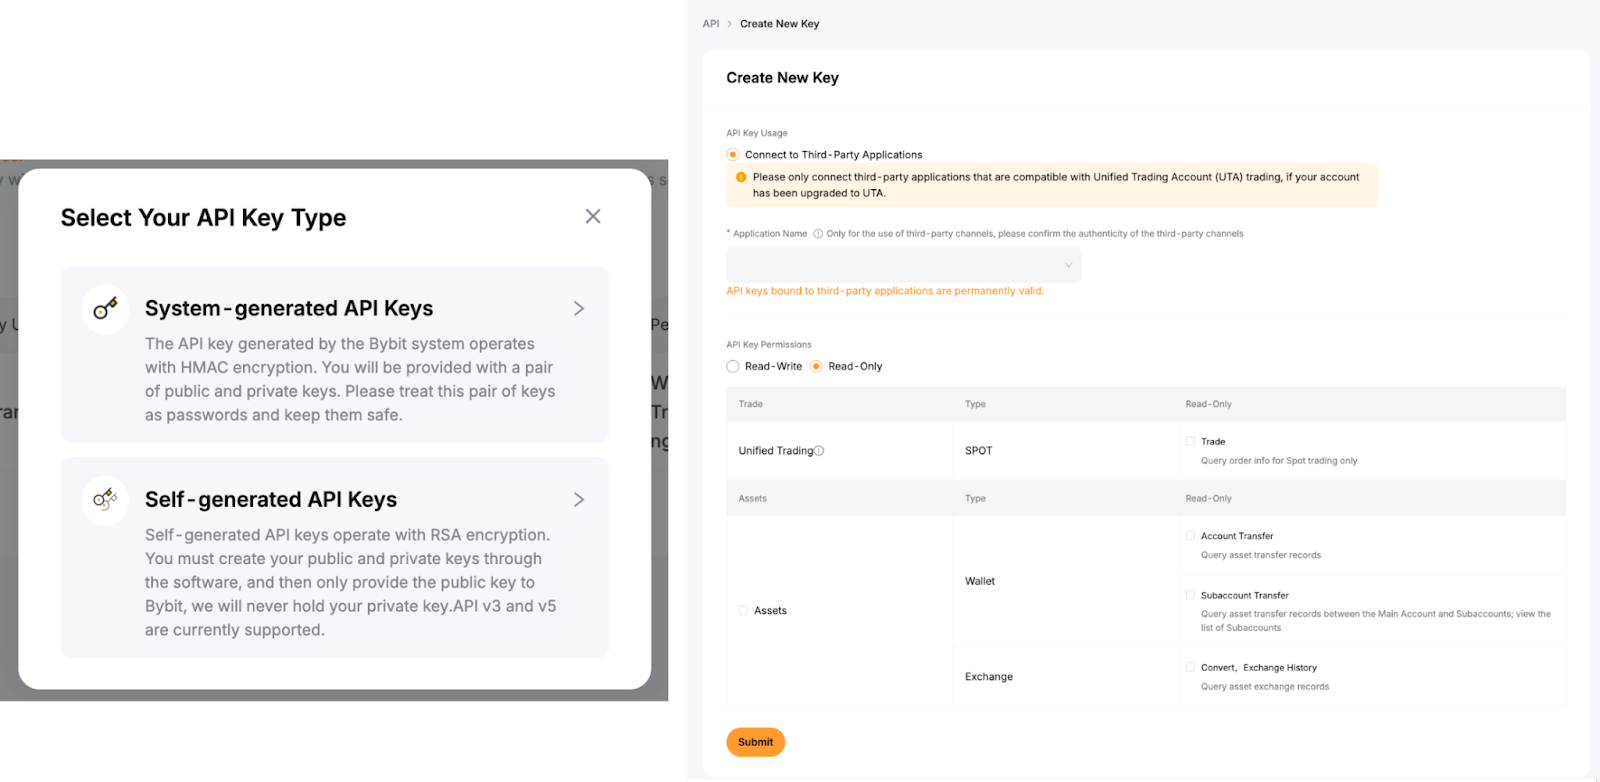Click the Self-generated API Keys icon

[105, 499]
